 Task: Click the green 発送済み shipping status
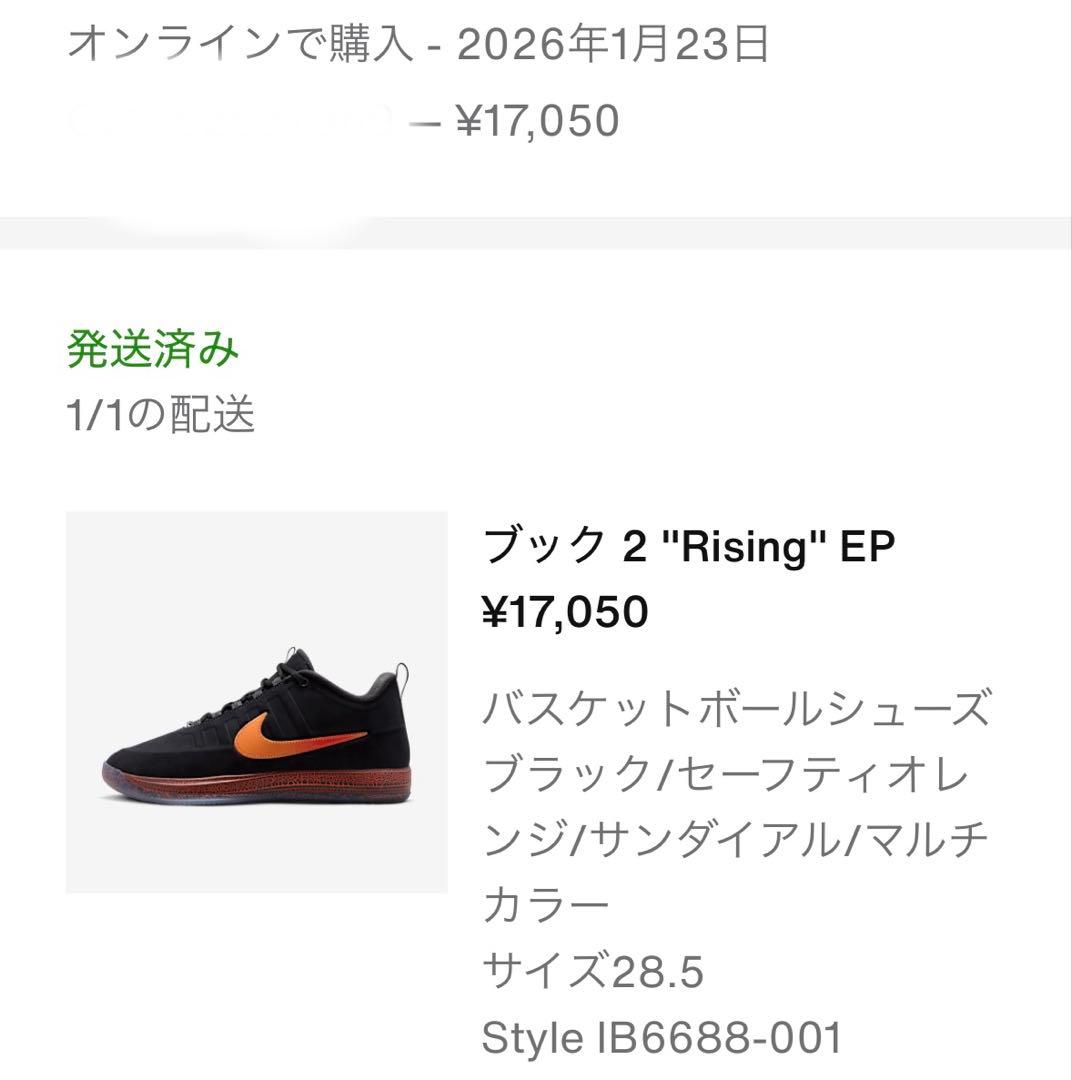[x=153, y=350]
